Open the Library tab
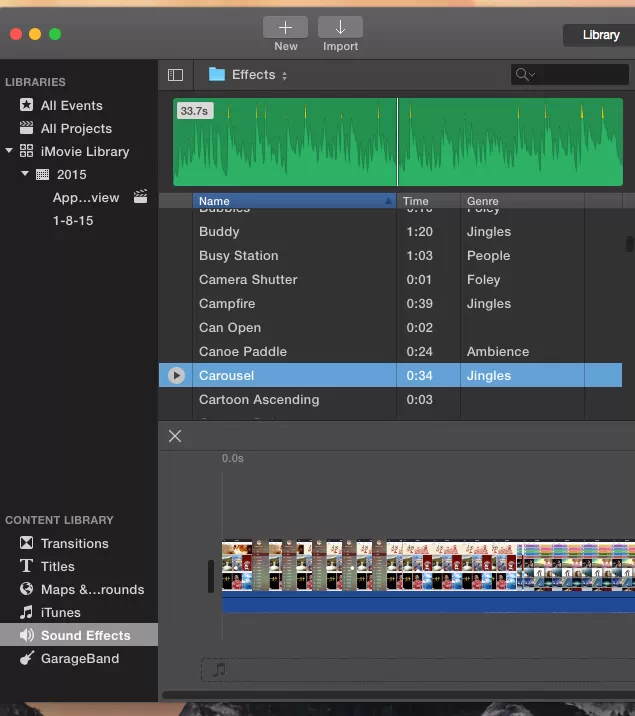 pyautogui.click(x=601, y=35)
